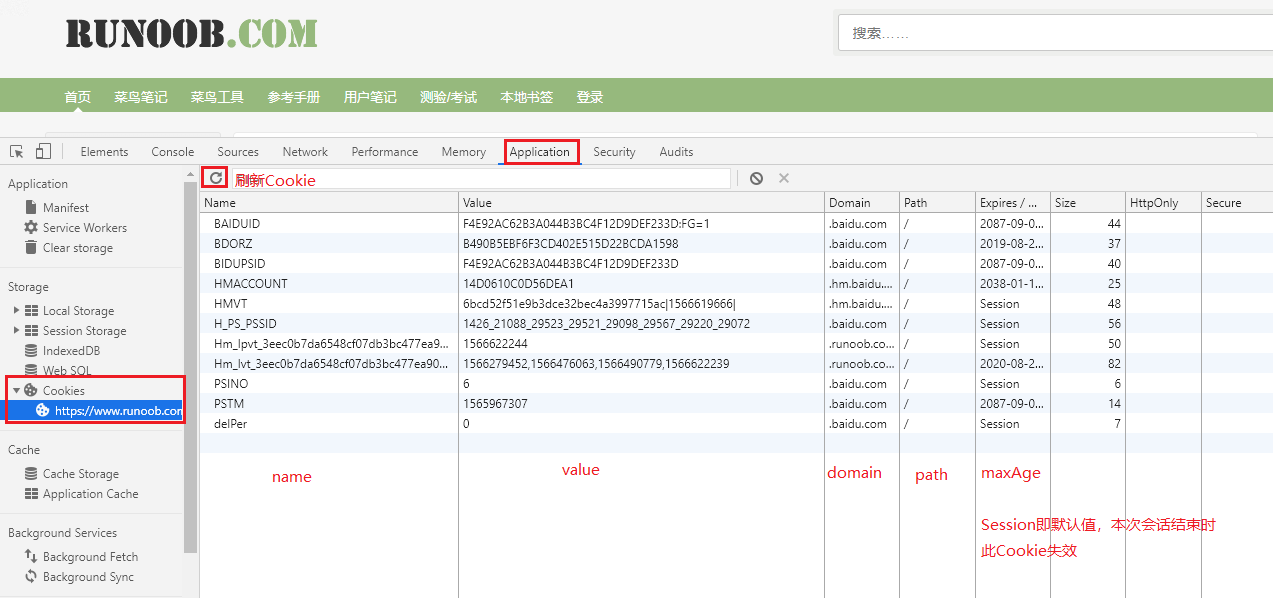The width and height of the screenshot is (1273, 598).
Task: Sort by the Value column header
Action: coord(642,202)
